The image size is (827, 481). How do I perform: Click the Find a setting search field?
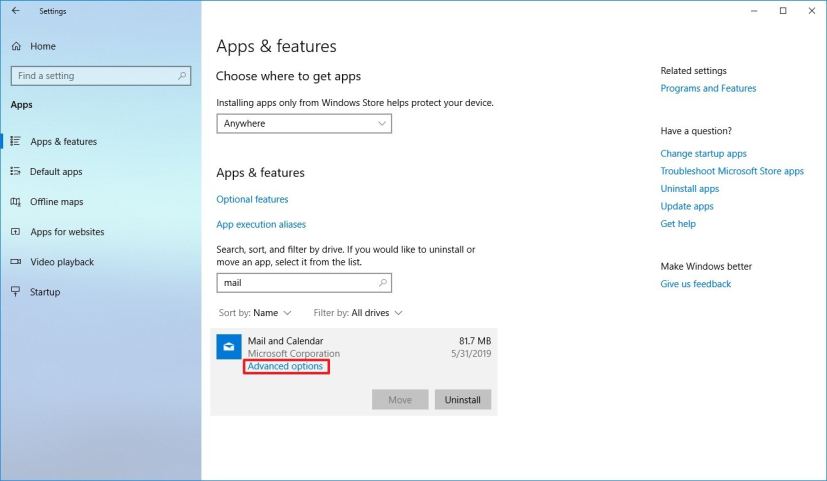[x=101, y=76]
